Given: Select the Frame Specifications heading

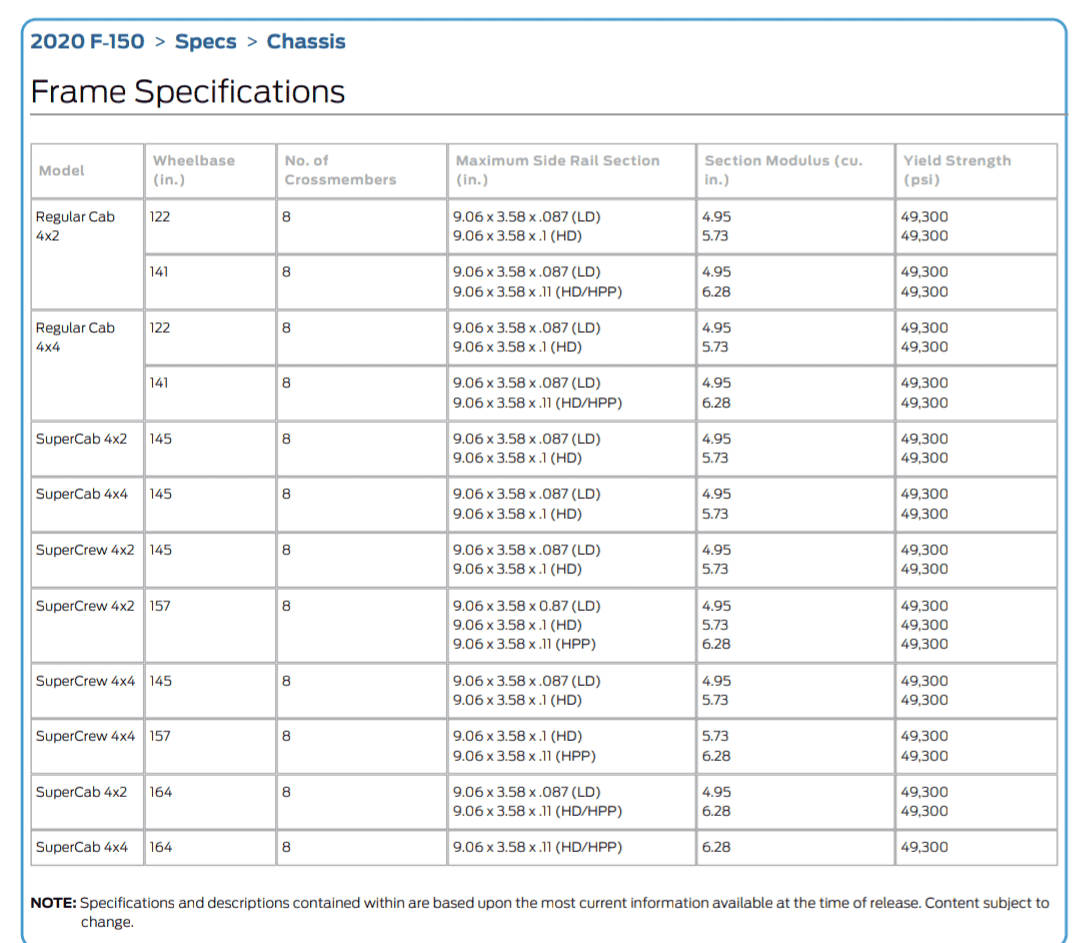Looking at the screenshot, I should pos(187,91).
